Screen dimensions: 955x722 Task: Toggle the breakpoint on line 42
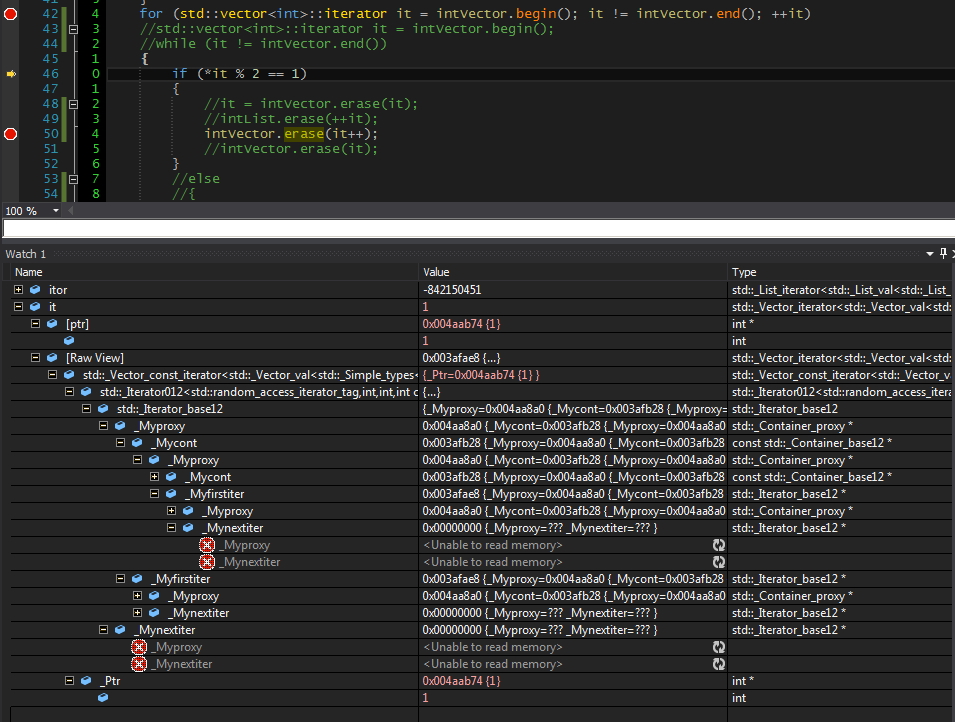pos(10,13)
